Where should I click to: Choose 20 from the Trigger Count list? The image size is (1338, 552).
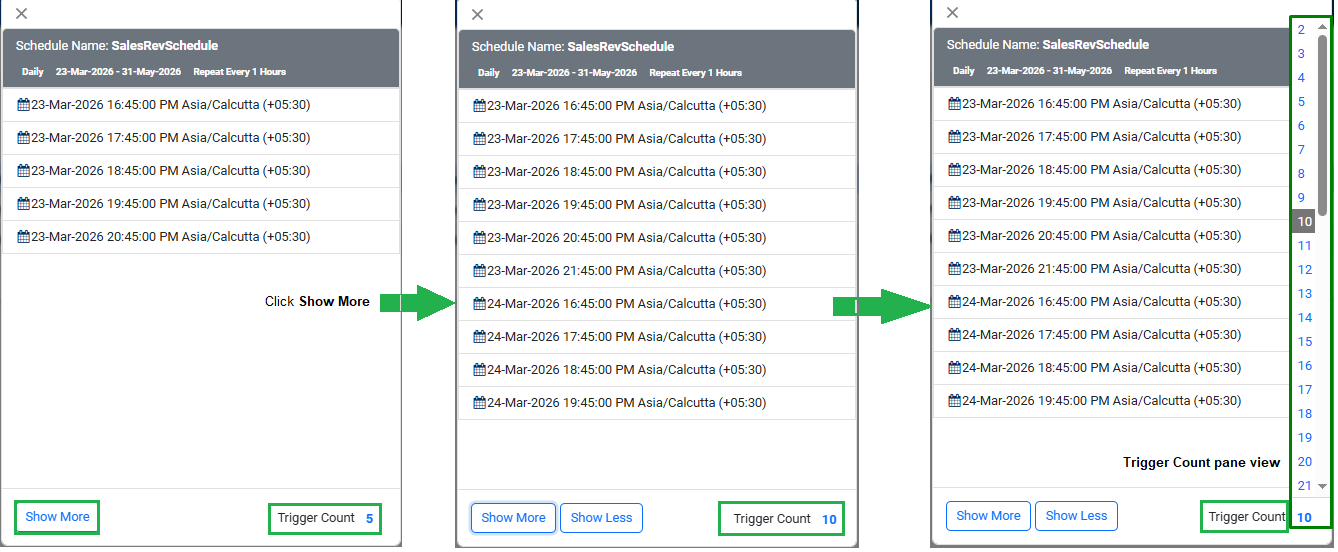coord(1304,462)
